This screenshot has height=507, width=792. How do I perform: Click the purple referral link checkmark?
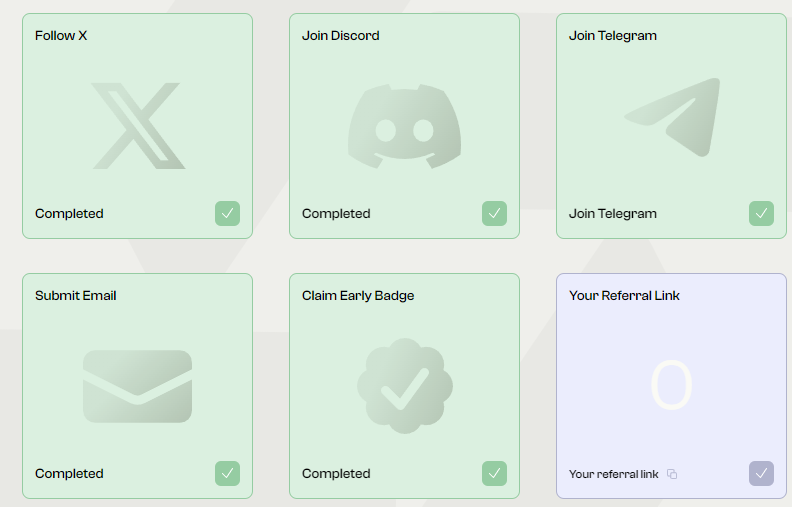[x=761, y=473]
